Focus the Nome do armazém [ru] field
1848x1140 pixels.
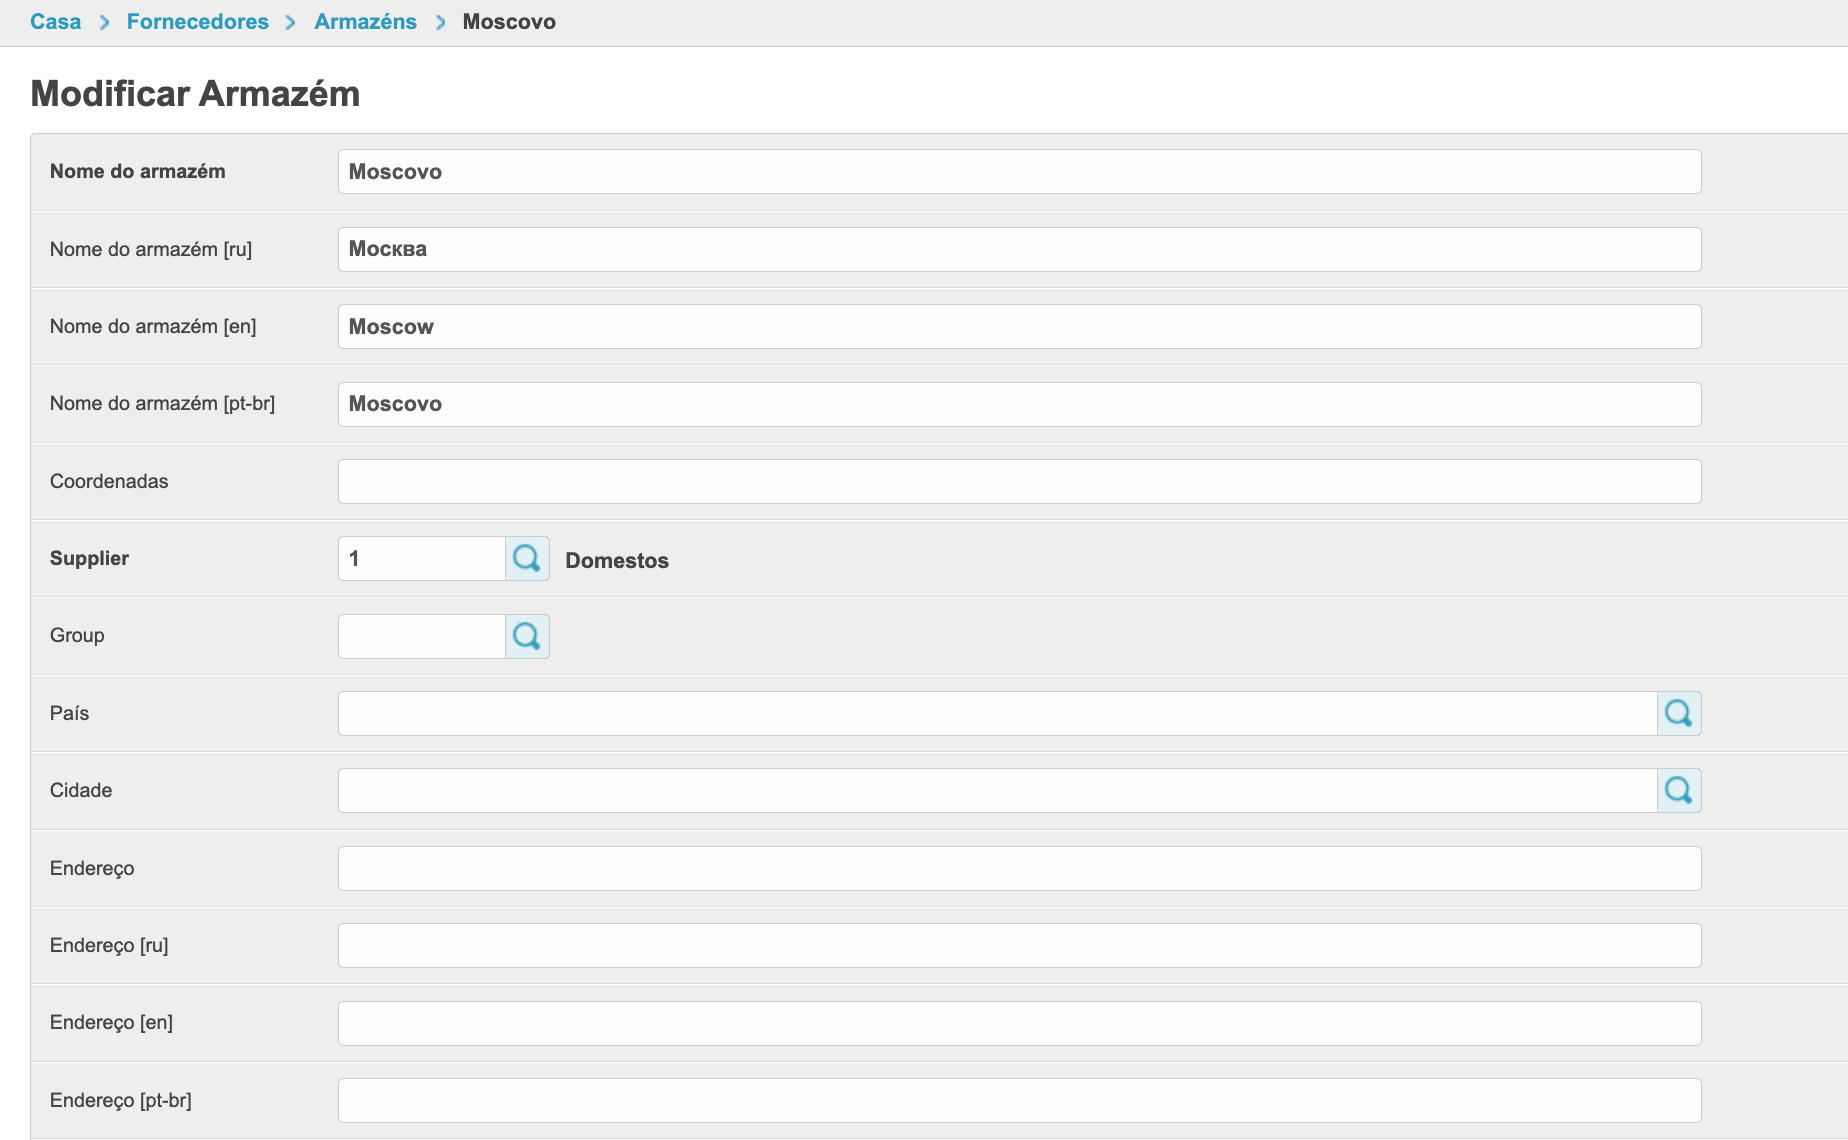[x=1018, y=249]
